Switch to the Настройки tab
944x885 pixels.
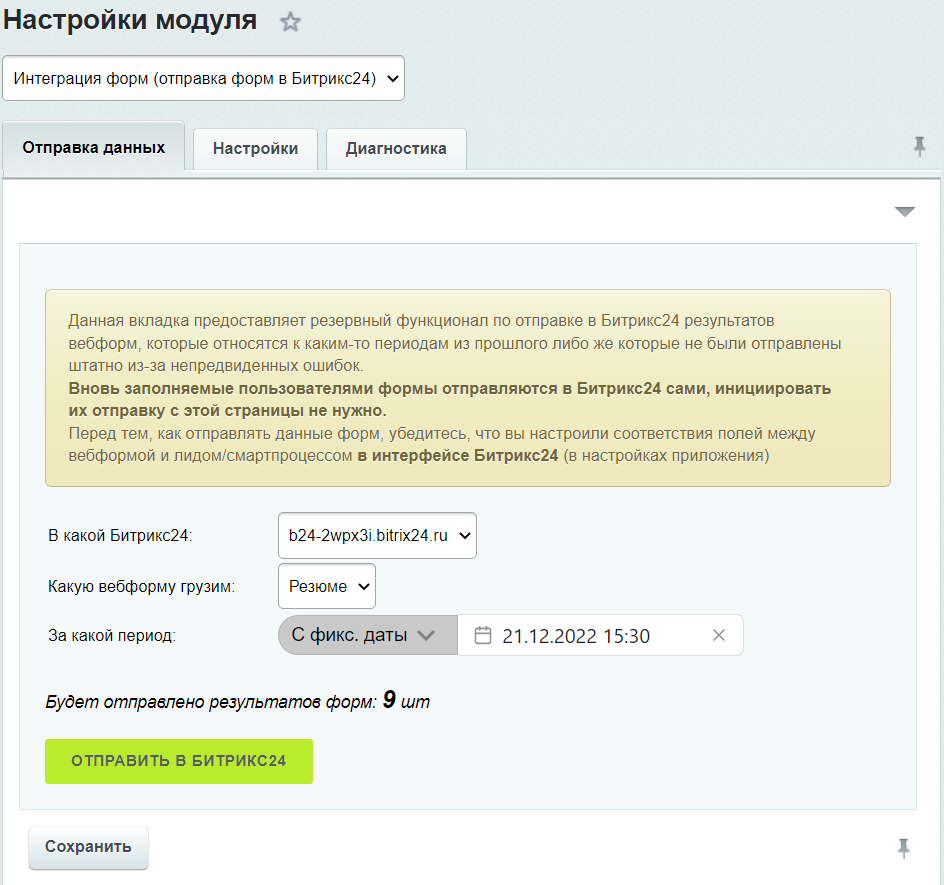click(x=255, y=148)
